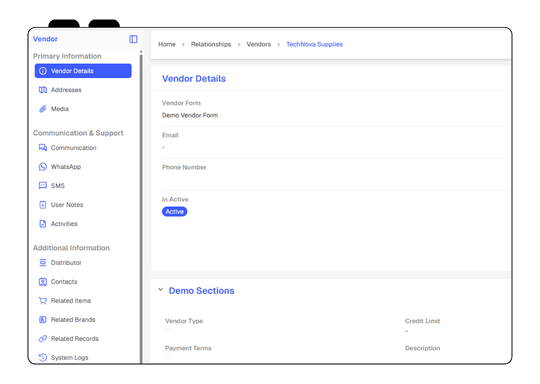Image resolution: width=540 pixels, height=384 pixels.
Task: Click the Activities document icon
Action: tap(43, 224)
